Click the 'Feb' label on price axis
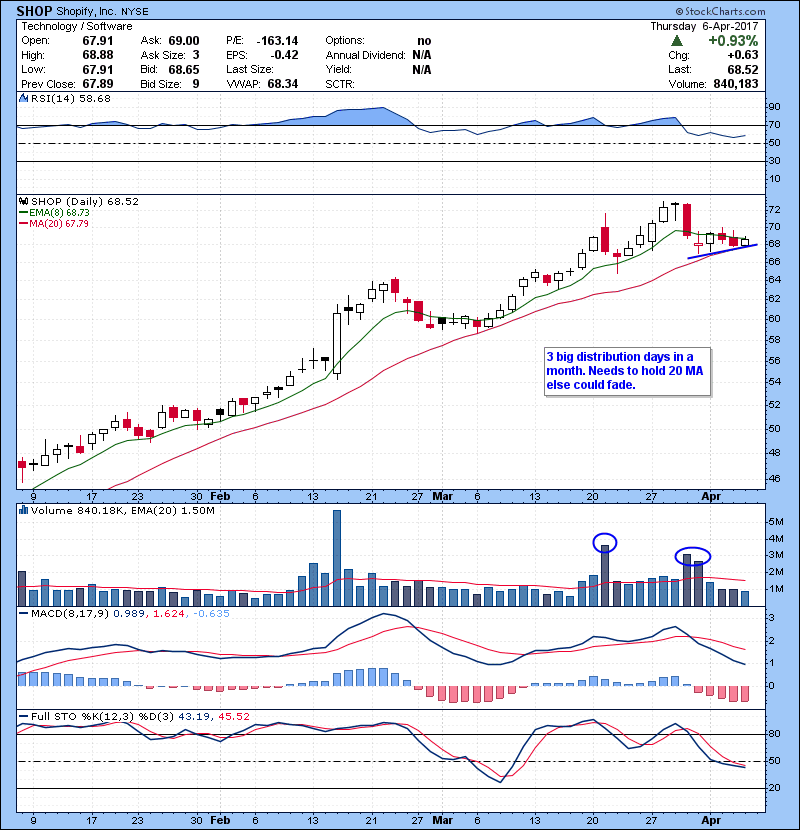 [220, 497]
